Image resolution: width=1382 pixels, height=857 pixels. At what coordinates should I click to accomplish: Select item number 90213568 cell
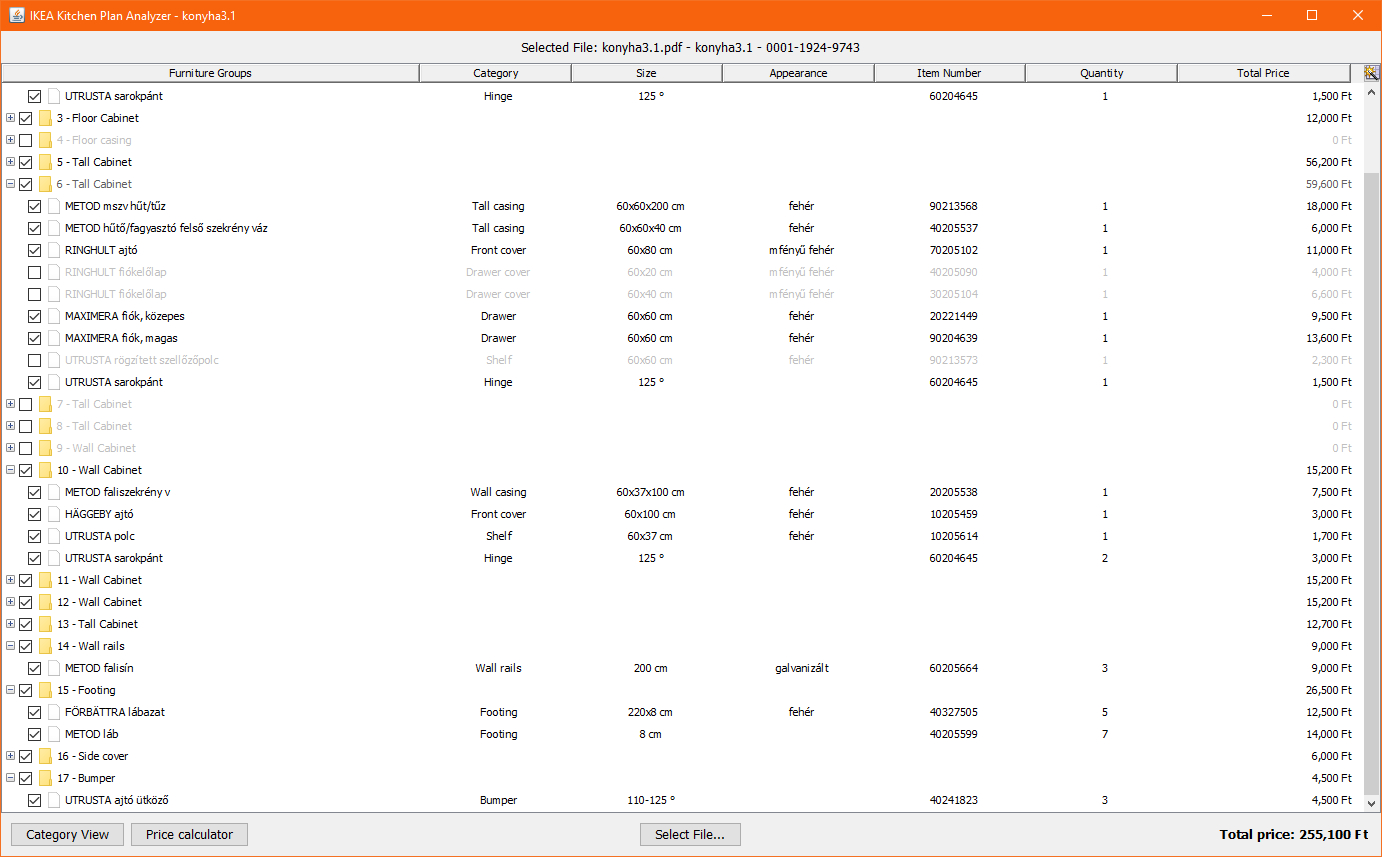click(953, 206)
